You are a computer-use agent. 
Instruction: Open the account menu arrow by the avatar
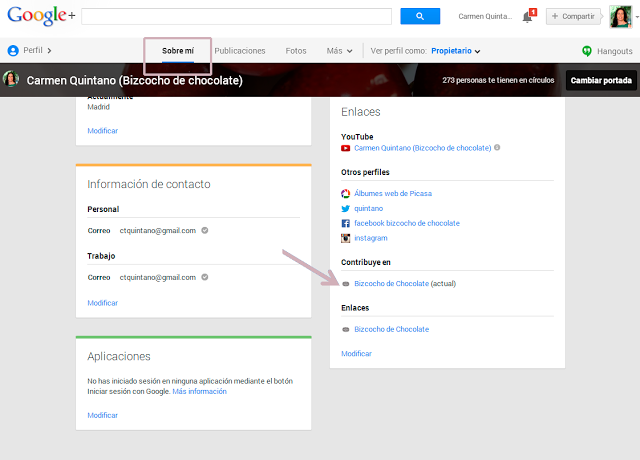(637, 17)
